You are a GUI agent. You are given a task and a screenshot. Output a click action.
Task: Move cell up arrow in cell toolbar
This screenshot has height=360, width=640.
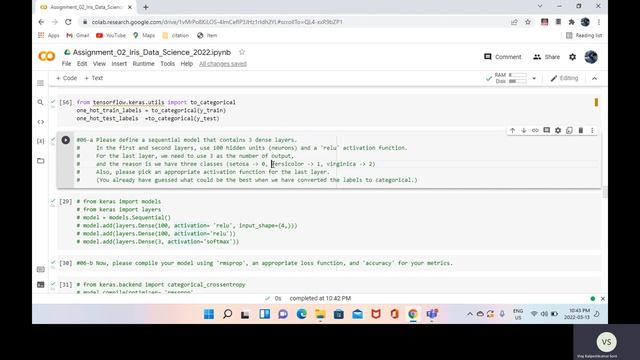point(512,131)
